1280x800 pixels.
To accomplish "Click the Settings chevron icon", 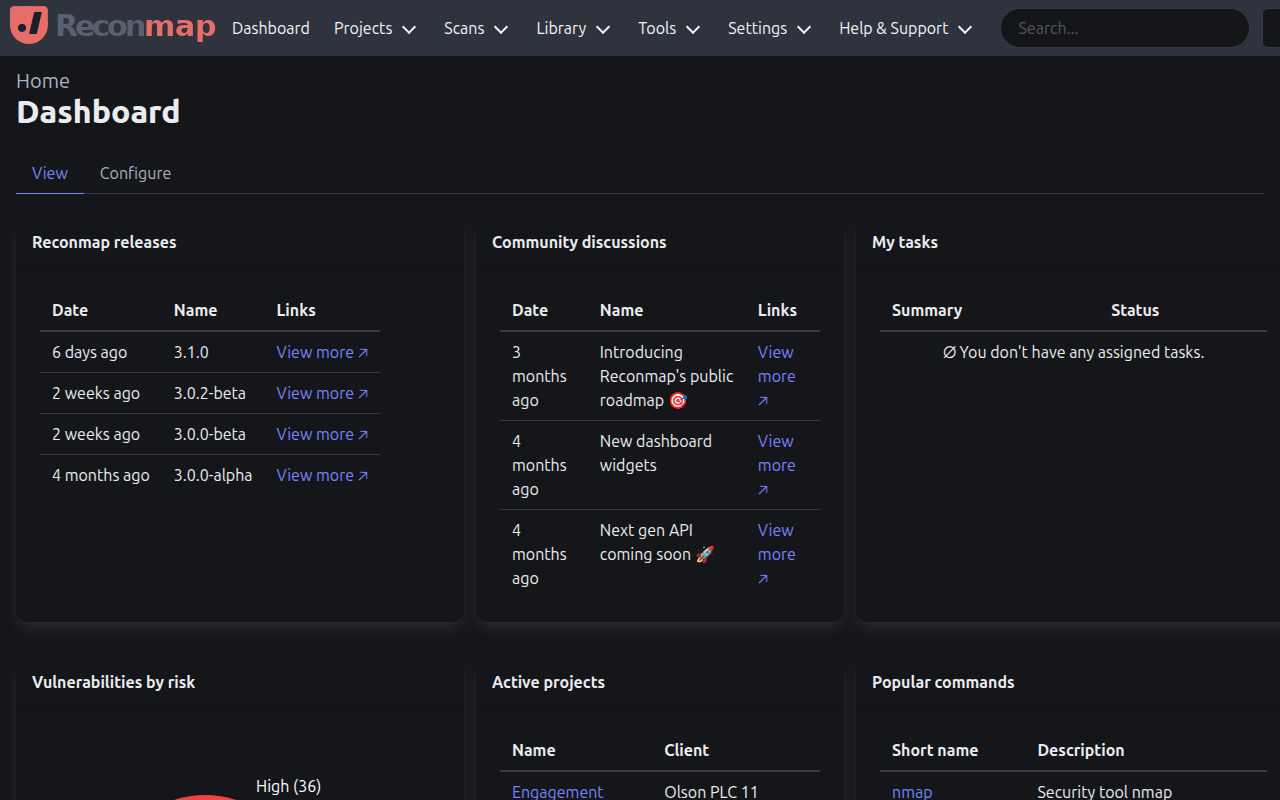I will coord(804,29).
